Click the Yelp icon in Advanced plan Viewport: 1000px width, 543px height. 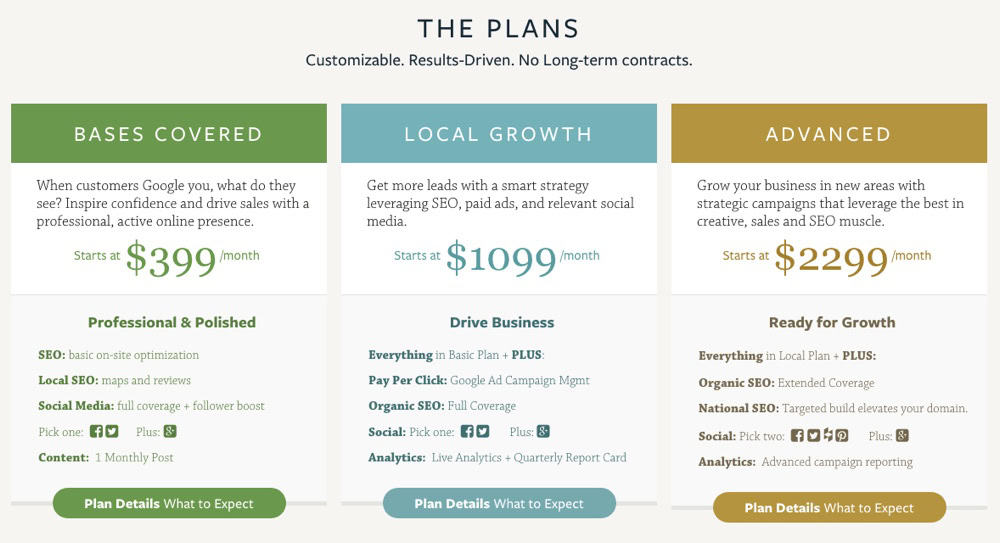[828, 435]
